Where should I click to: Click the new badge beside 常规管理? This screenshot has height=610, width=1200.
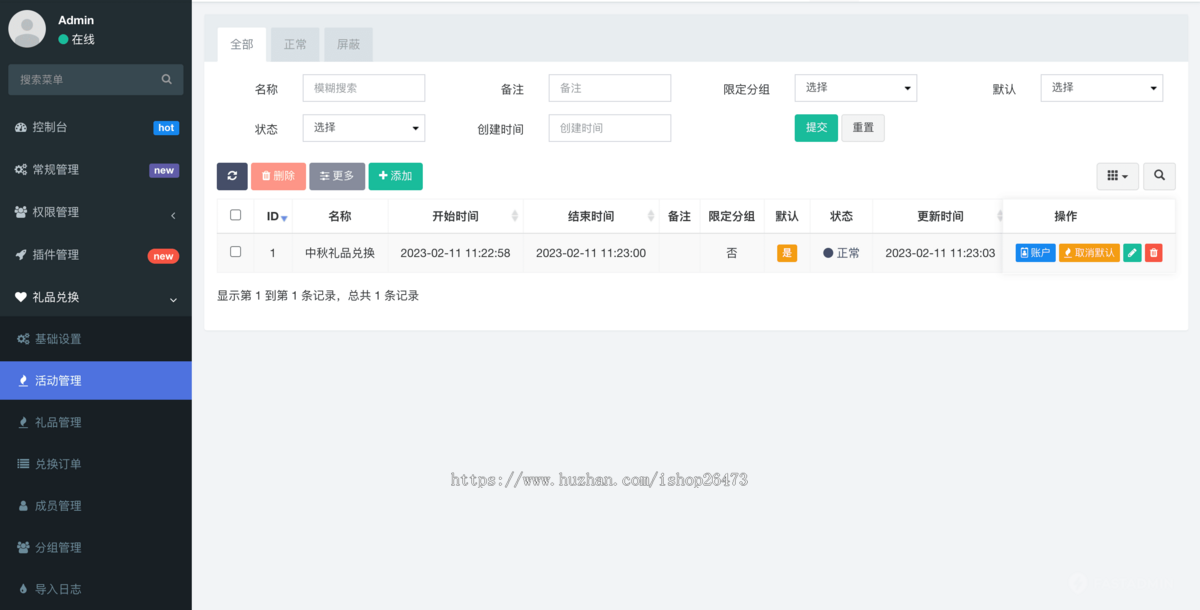point(164,171)
